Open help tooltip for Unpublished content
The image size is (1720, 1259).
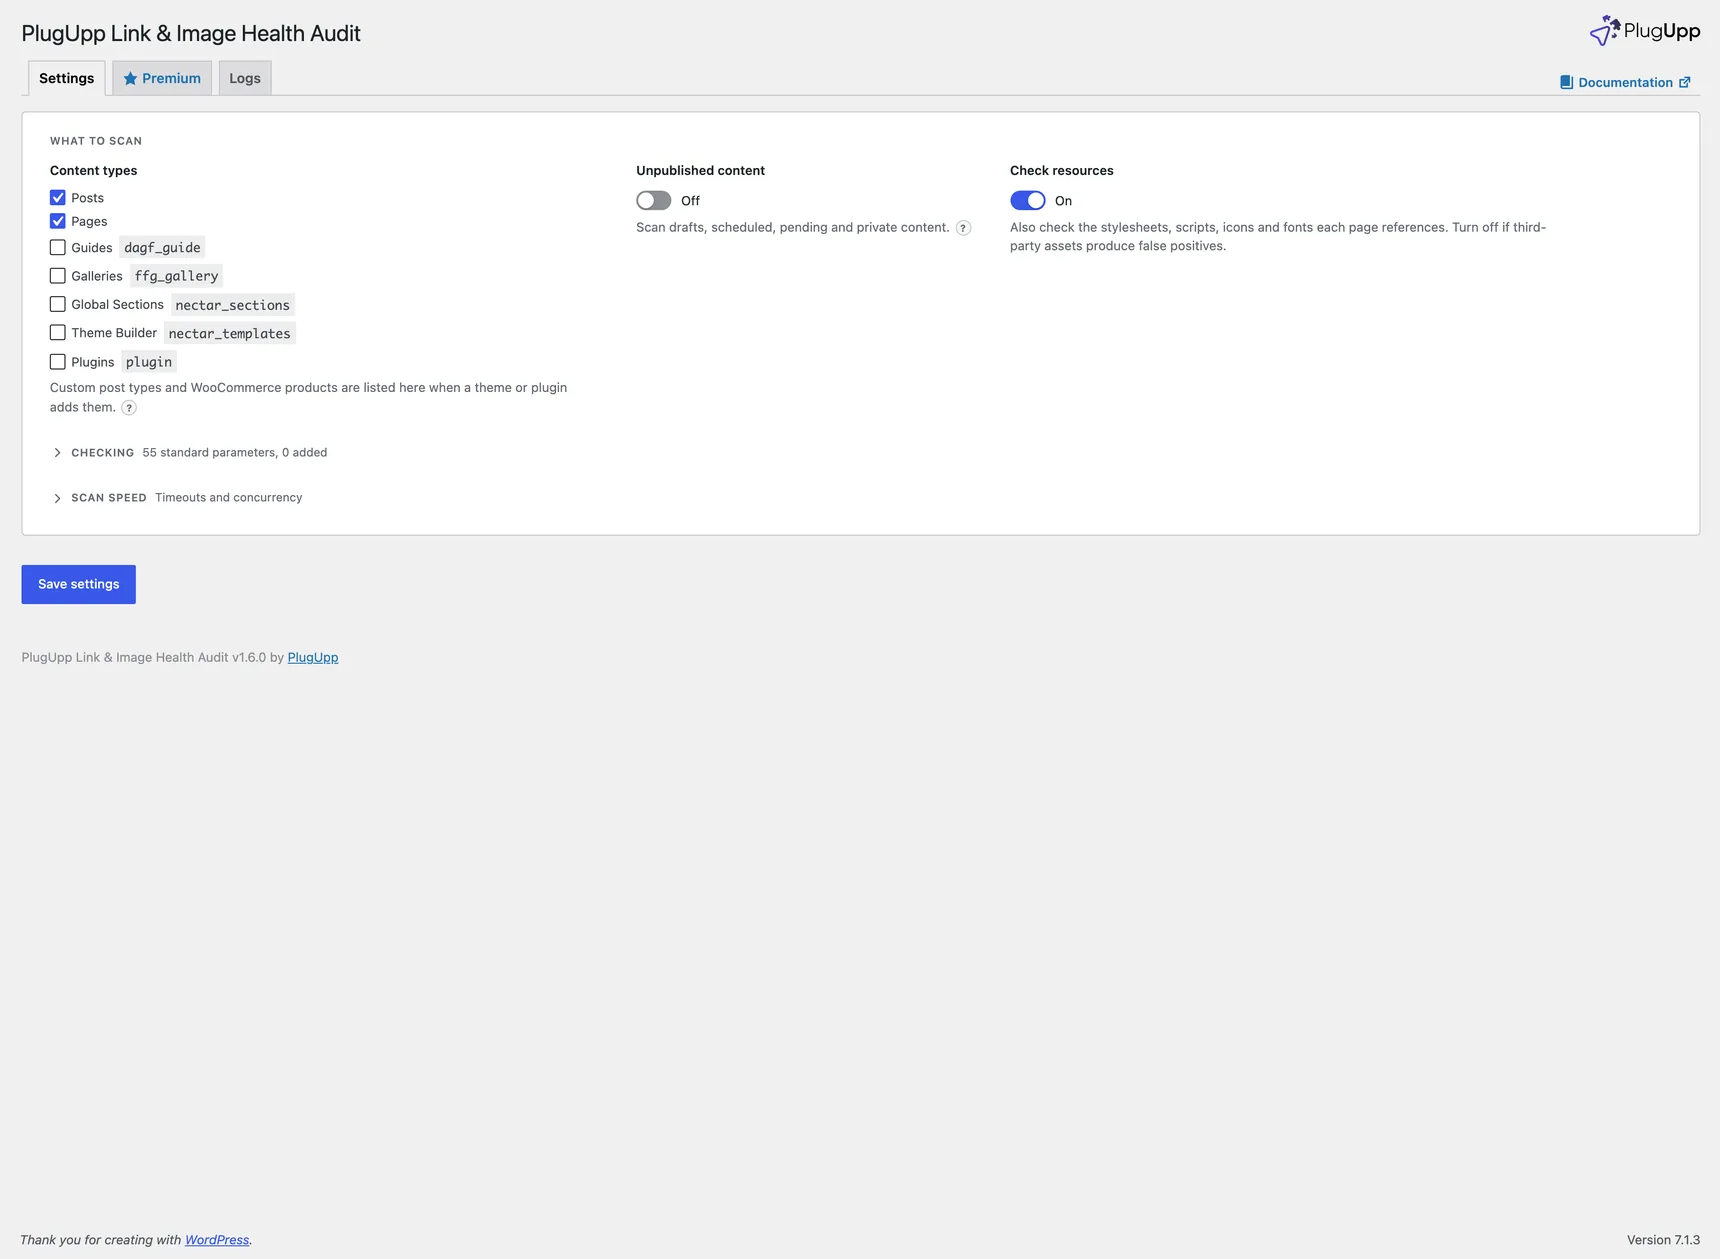963,228
